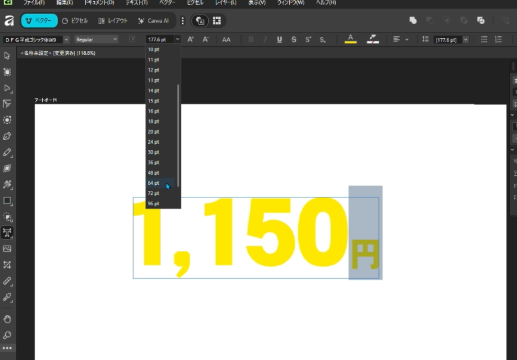Open the テキスト menu
The image size is (517, 360).
[137, 3]
